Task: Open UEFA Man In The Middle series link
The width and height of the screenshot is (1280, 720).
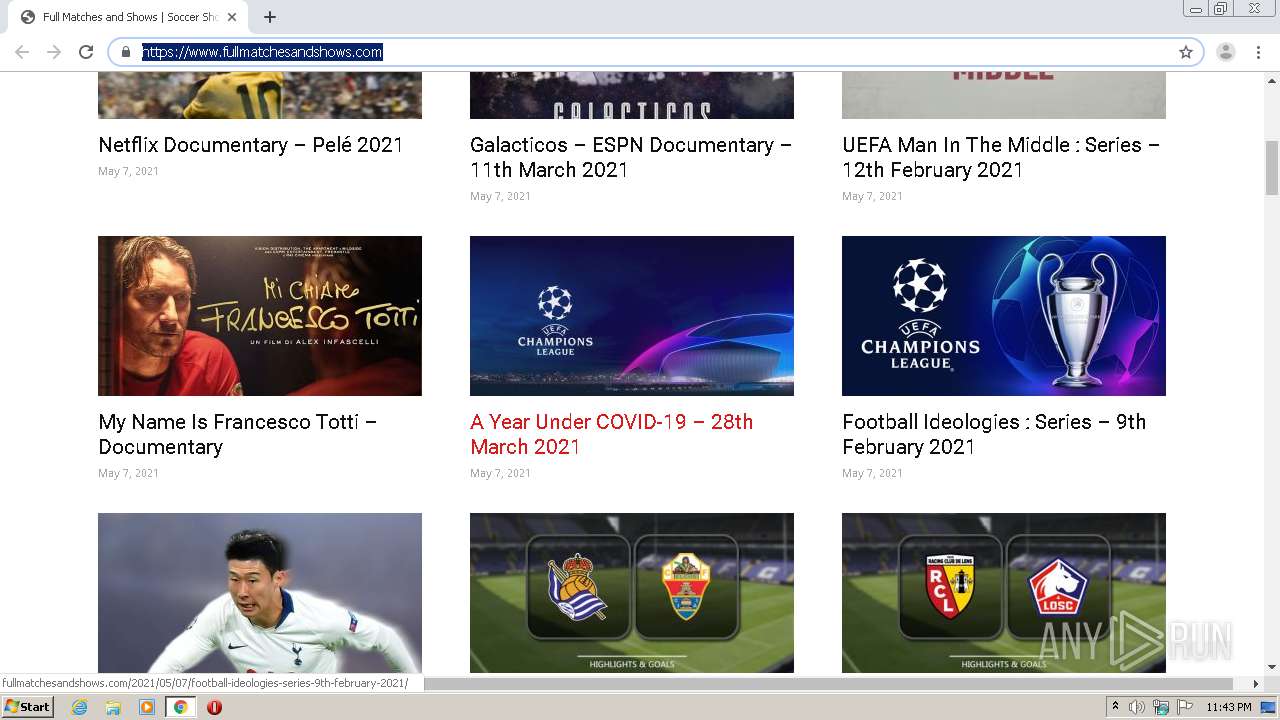Action: pos(1001,157)
